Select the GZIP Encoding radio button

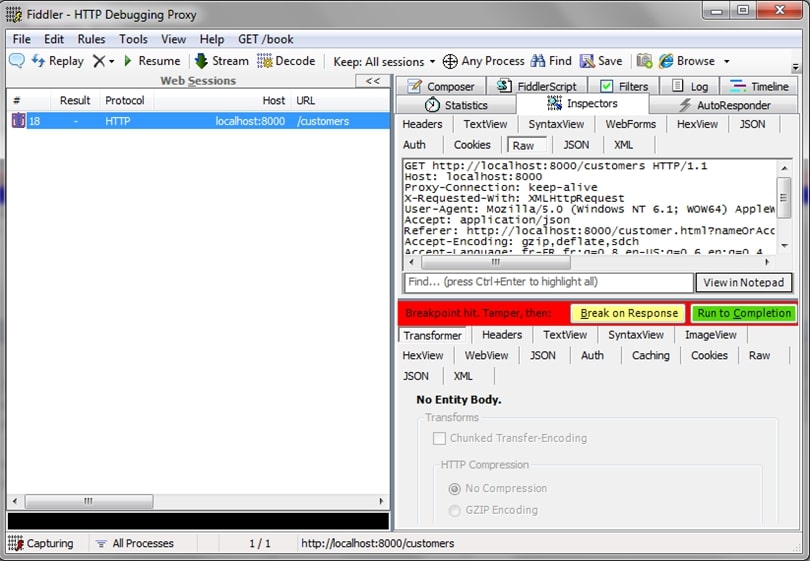pos(454,511)
